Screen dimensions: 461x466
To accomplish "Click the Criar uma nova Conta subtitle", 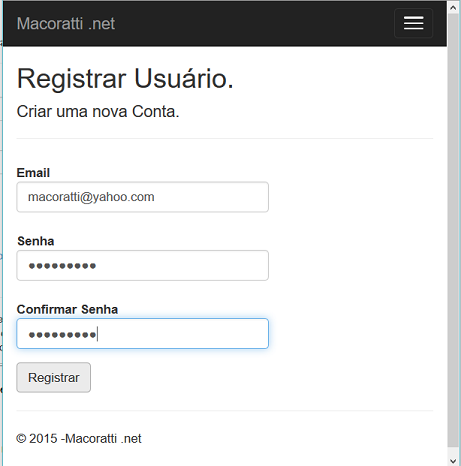I will (98, 111).
